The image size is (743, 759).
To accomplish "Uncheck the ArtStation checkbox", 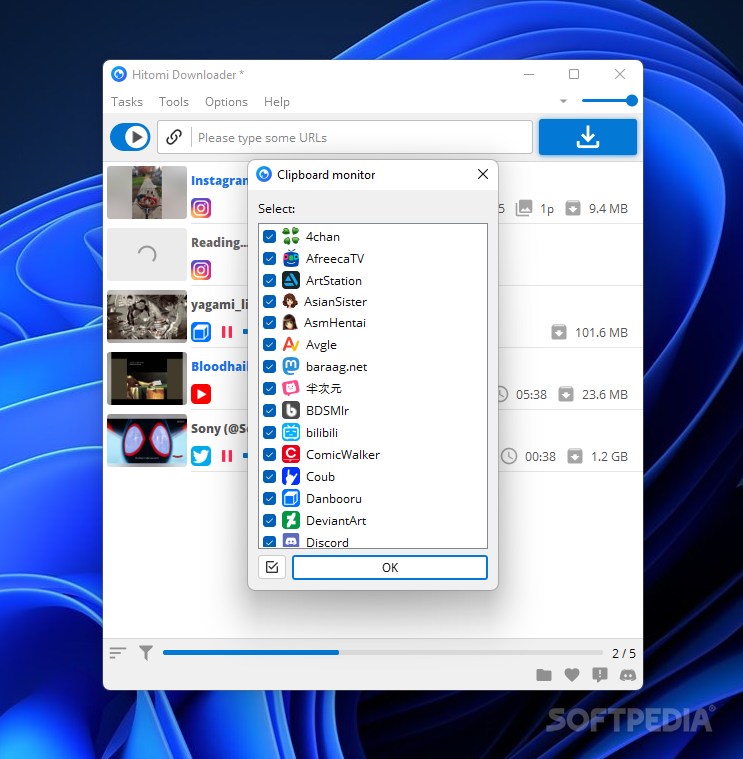I will pos(270,280).
